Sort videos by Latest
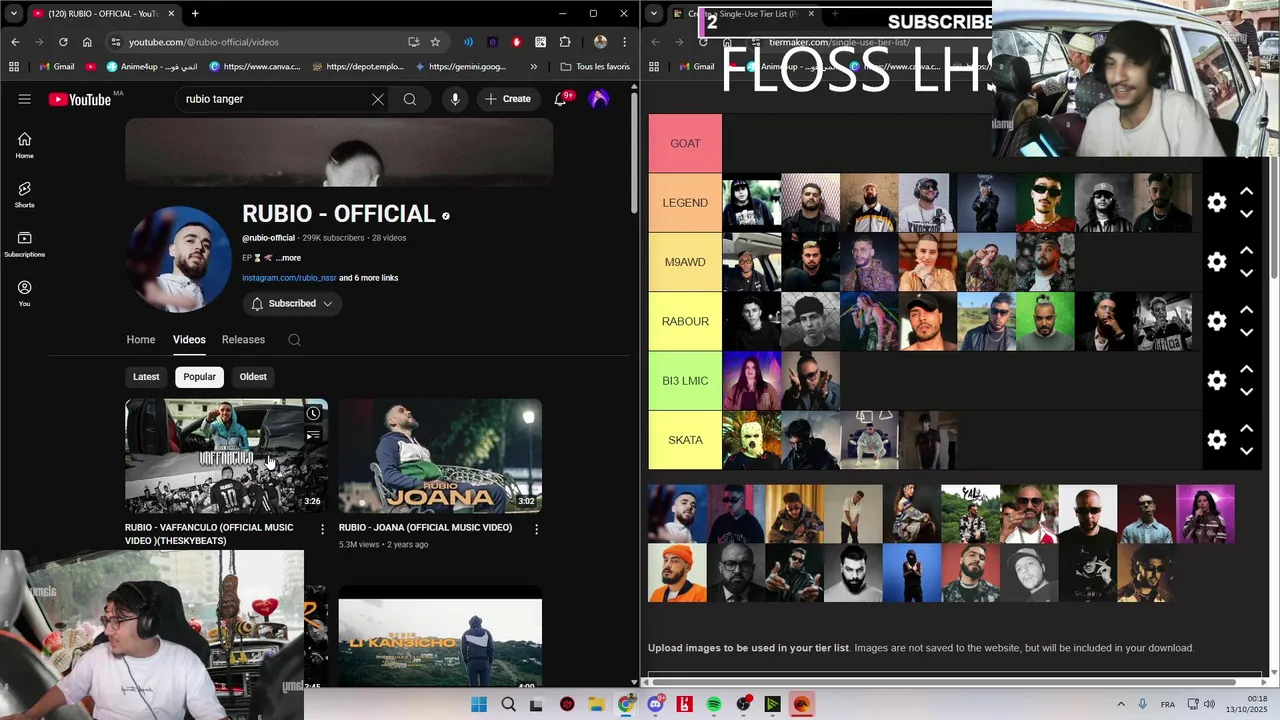The width and height of the screenshot is (1280, 720). [x=146, y=377]
